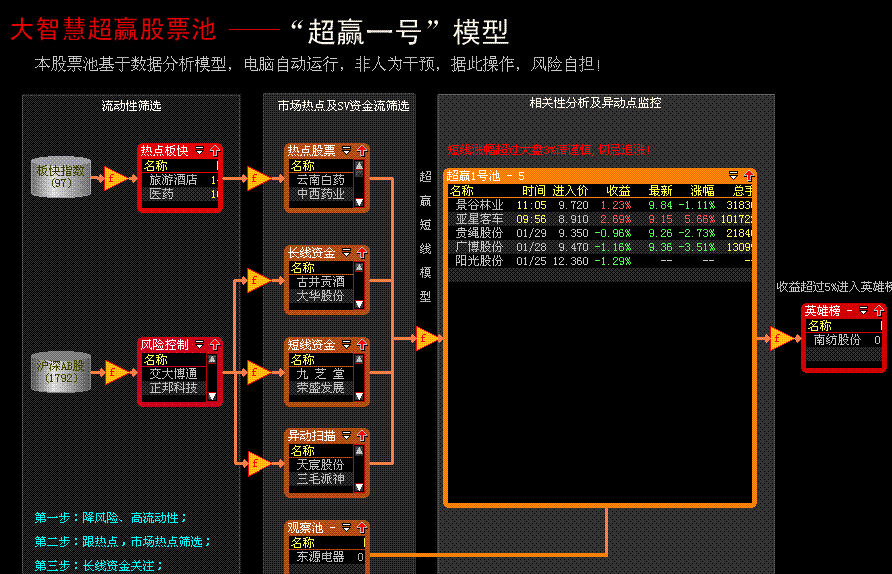This screenshot has width=892, height=574.
Task: Click scroll-down arrow in 异动扫描 list
Action: click(x=359, y=487)
